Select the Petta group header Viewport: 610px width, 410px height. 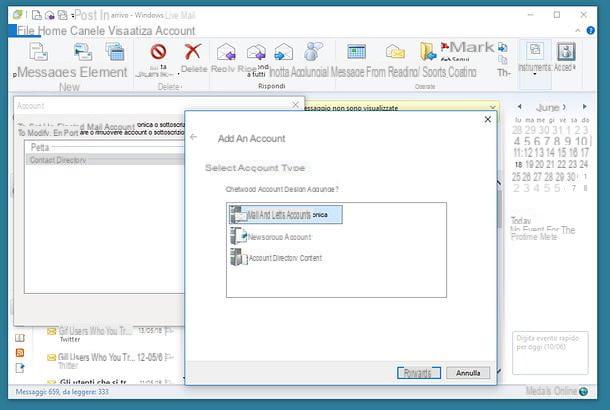pos(40,147)
